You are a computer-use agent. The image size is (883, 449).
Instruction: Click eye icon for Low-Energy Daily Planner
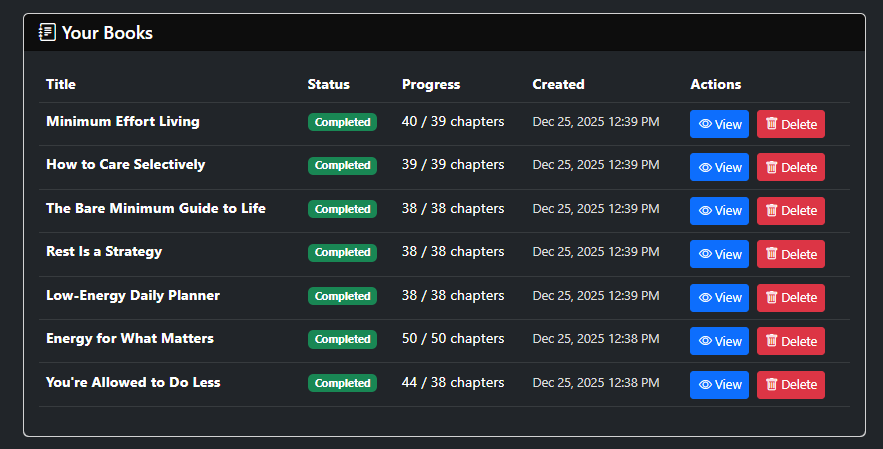(x=705, y=298)
